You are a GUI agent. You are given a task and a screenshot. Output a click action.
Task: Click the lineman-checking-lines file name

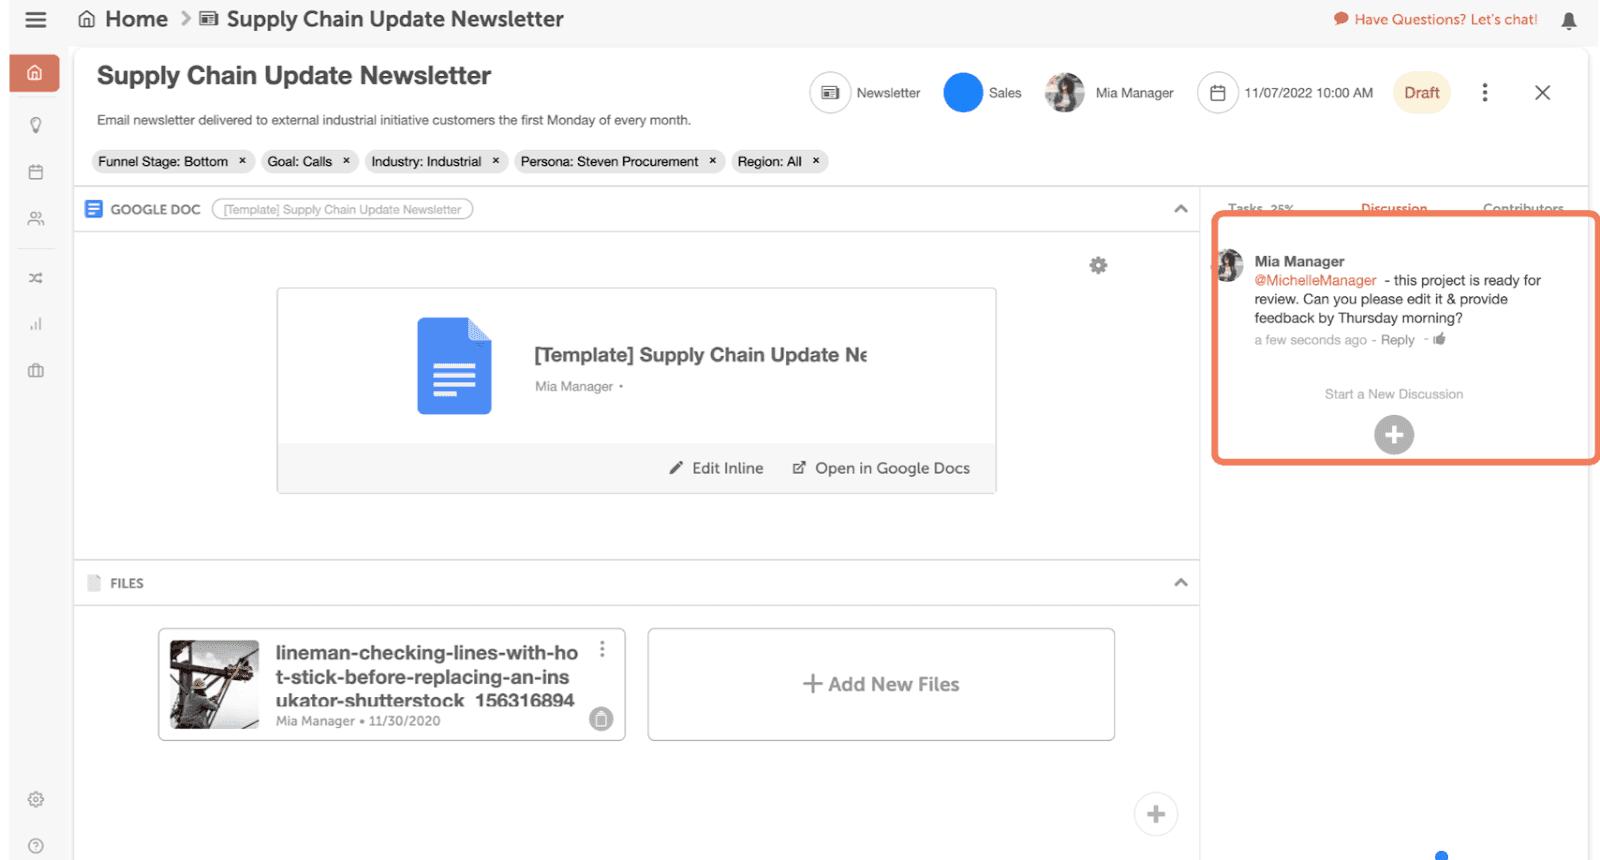coord(427,676)
